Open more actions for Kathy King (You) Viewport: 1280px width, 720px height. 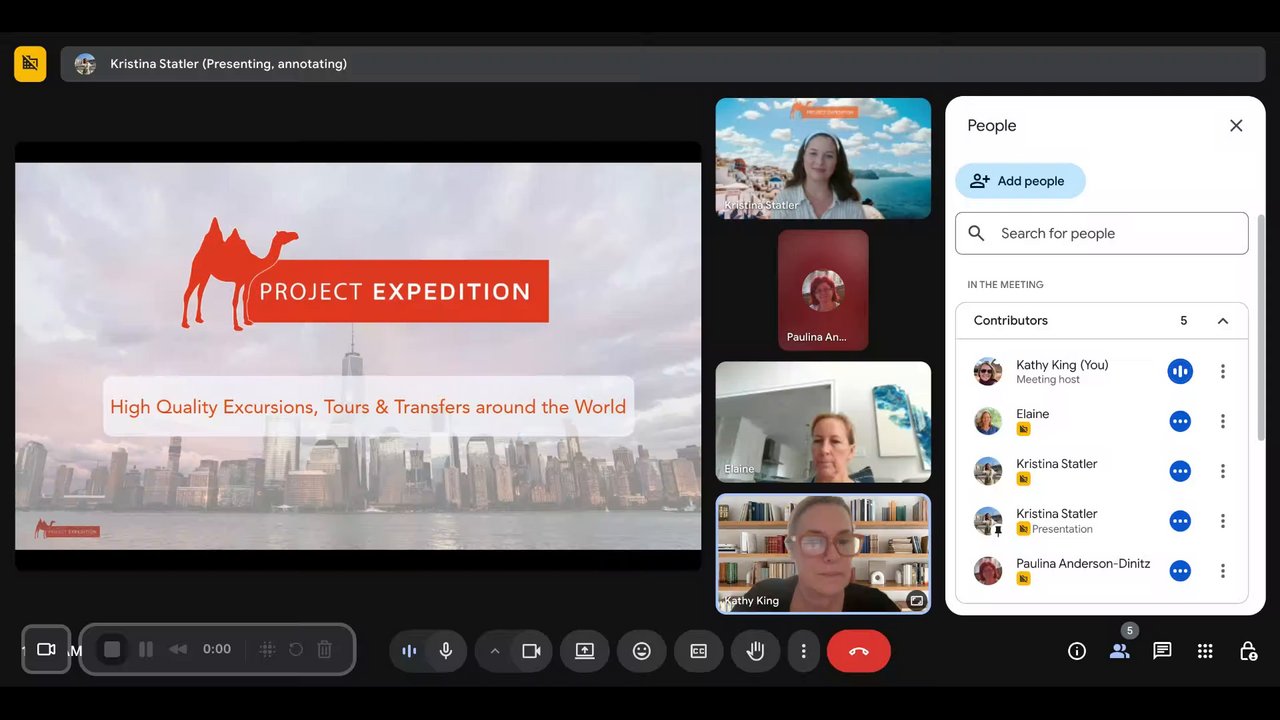[1222, 372]
